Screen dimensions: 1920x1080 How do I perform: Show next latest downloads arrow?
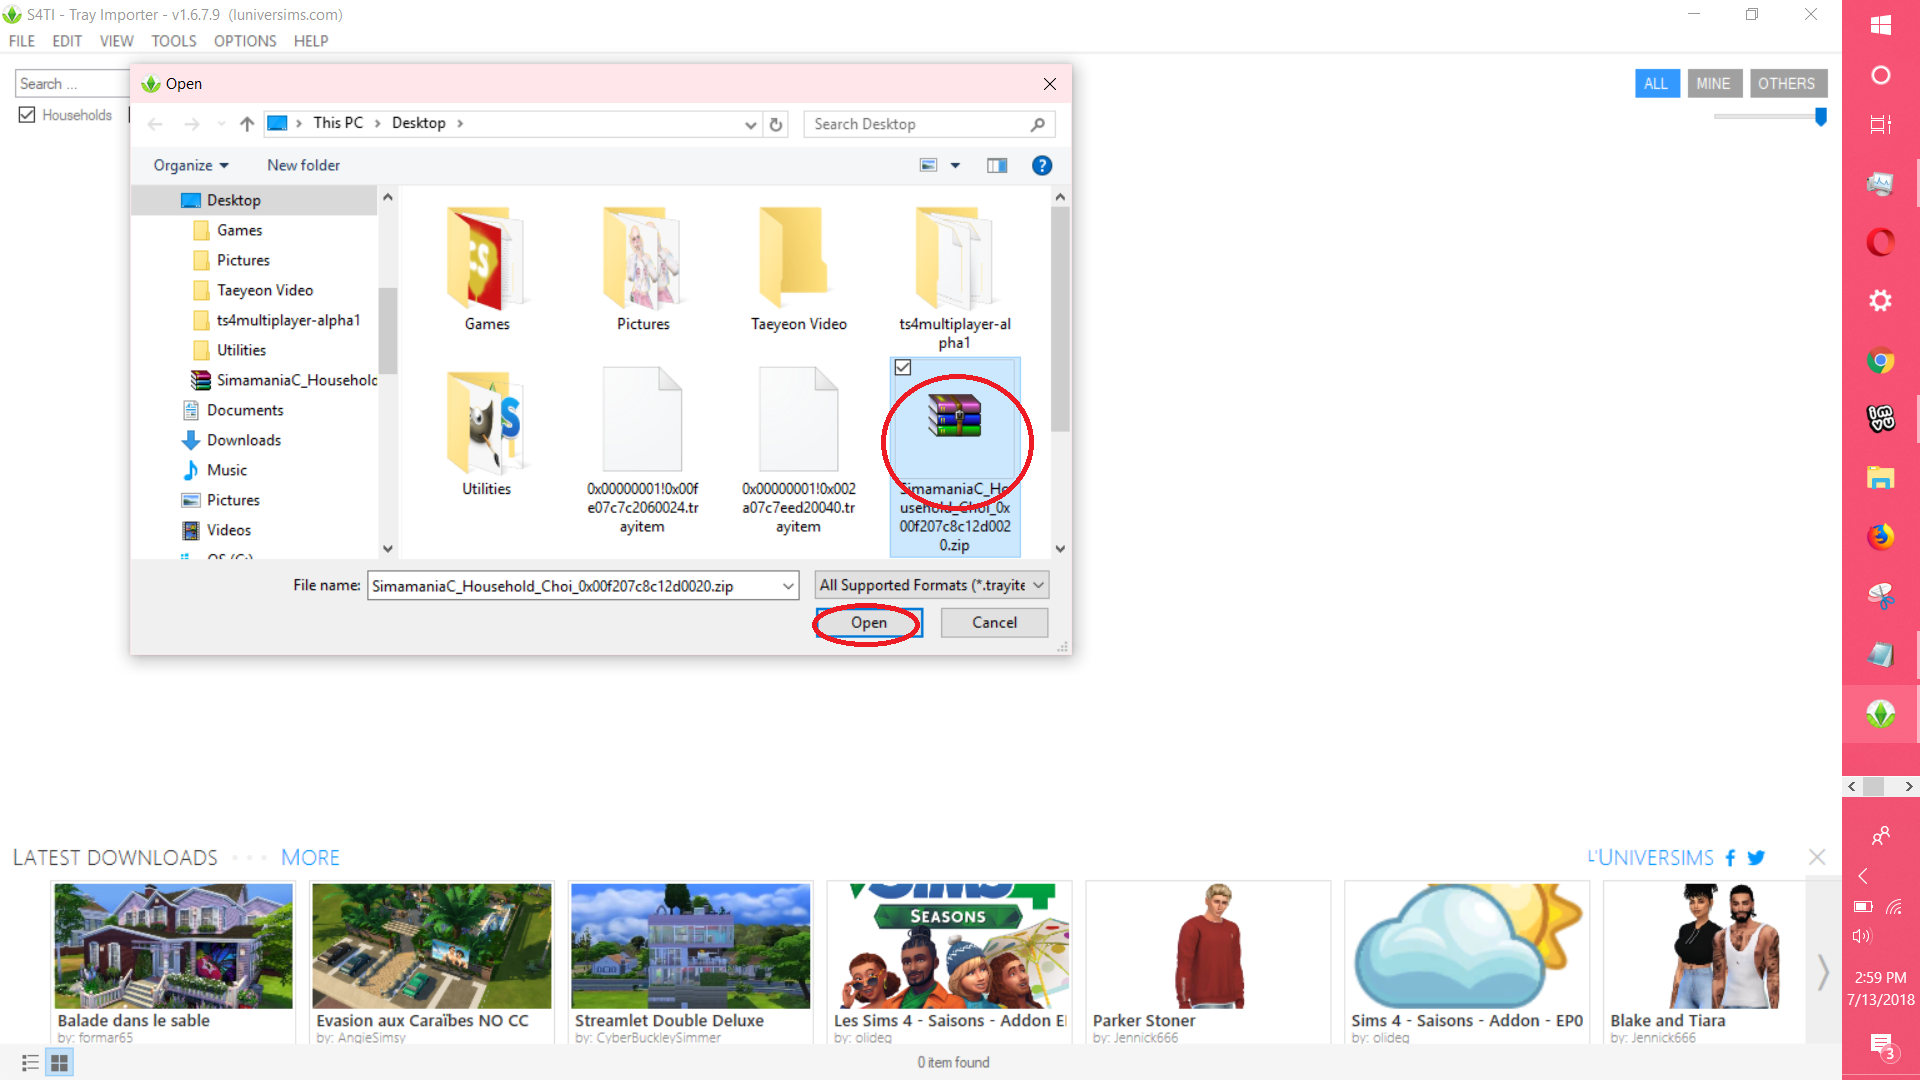[x=1823, y=971]
